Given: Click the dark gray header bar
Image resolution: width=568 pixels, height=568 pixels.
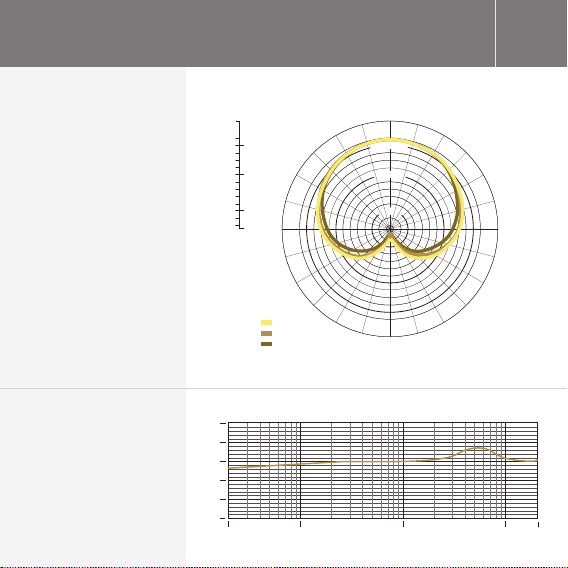Looking at the screenshot, I should click(247, 33).
